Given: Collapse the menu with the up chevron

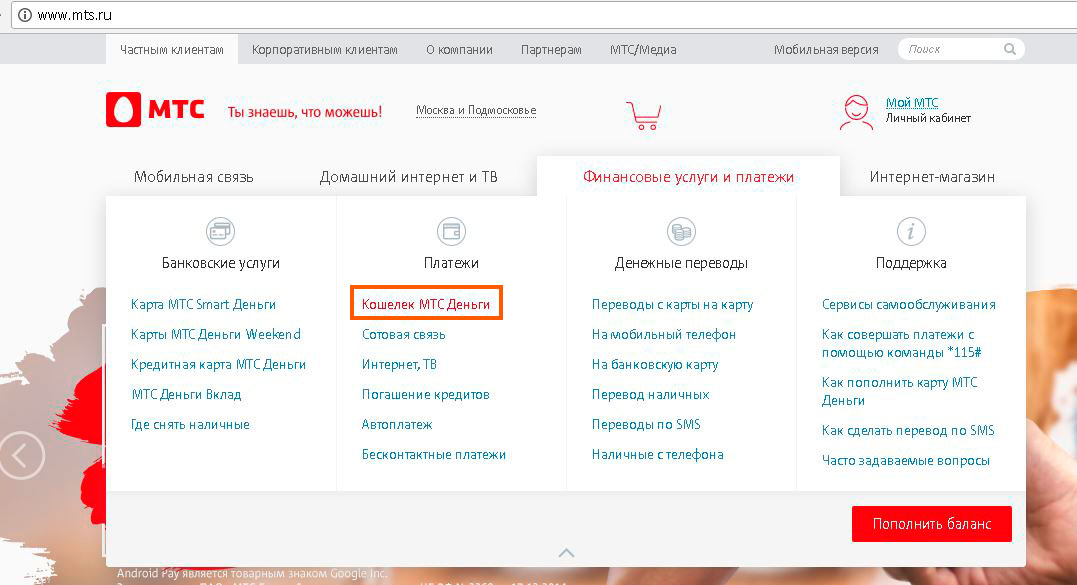Looking at the screenshot, I should coord(566,553).
